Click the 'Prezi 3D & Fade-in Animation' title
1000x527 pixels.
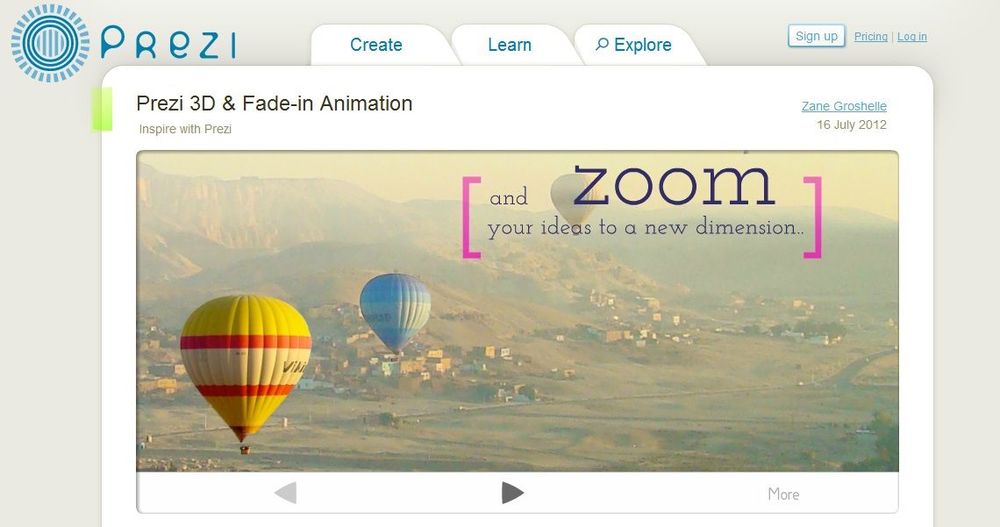tap(274, 103)
